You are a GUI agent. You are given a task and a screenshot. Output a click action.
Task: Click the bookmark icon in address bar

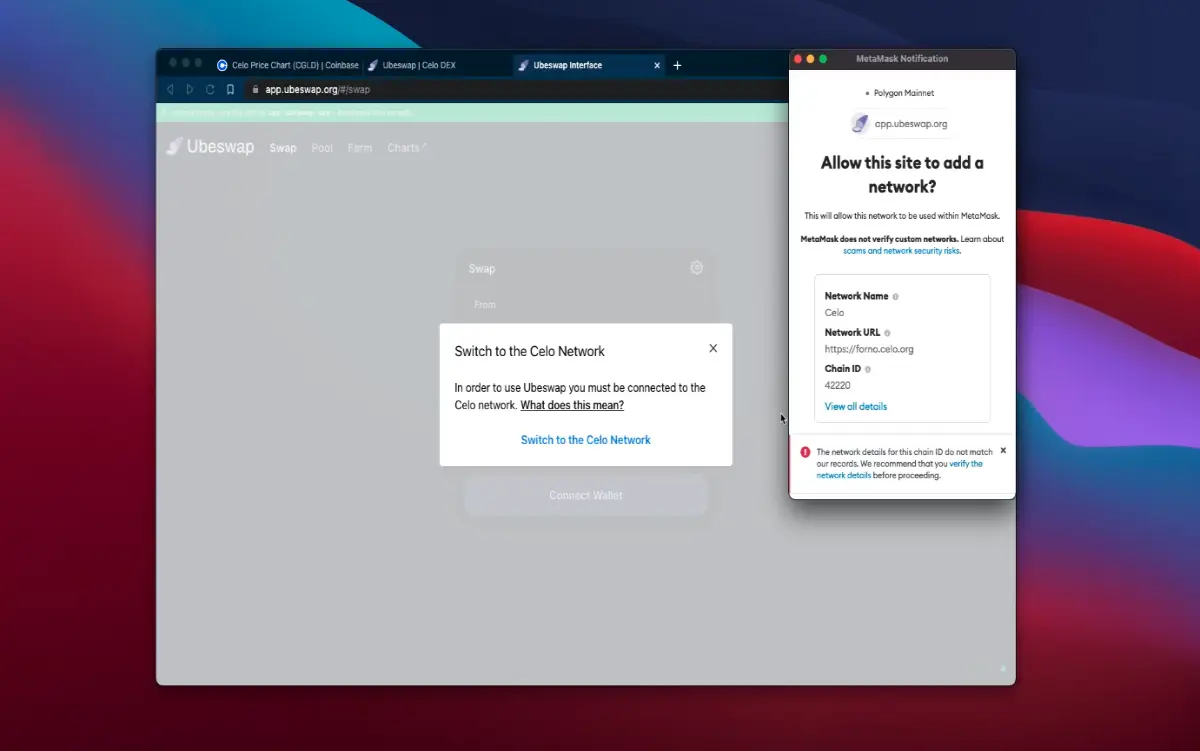230,89
